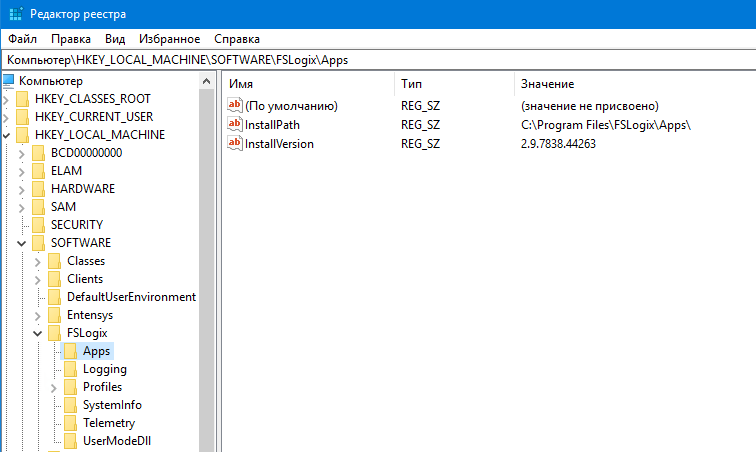
Task: Expand Clients key
Action: coord(38,280)
